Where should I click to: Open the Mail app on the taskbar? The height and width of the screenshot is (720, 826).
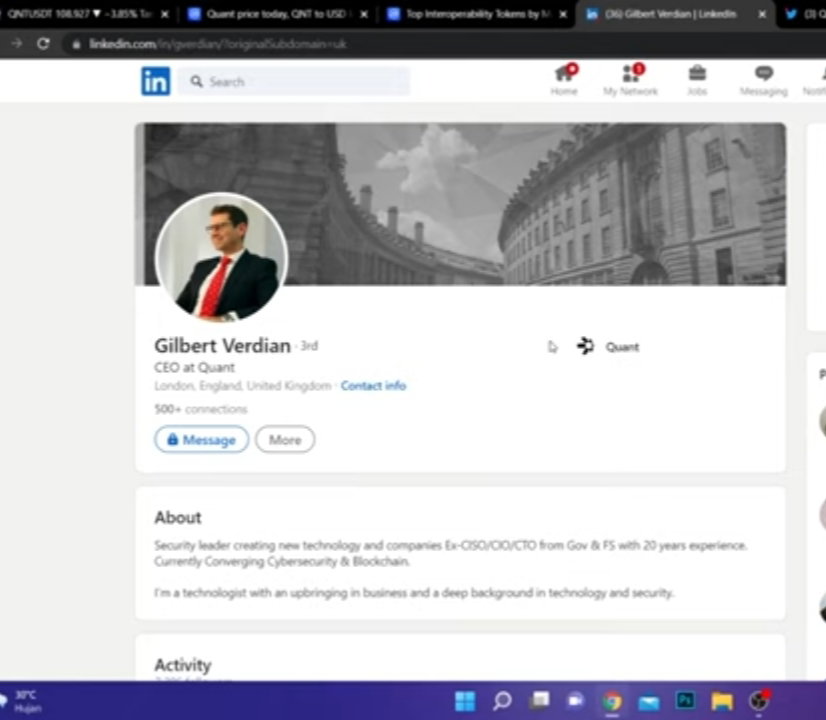(649, 702)
